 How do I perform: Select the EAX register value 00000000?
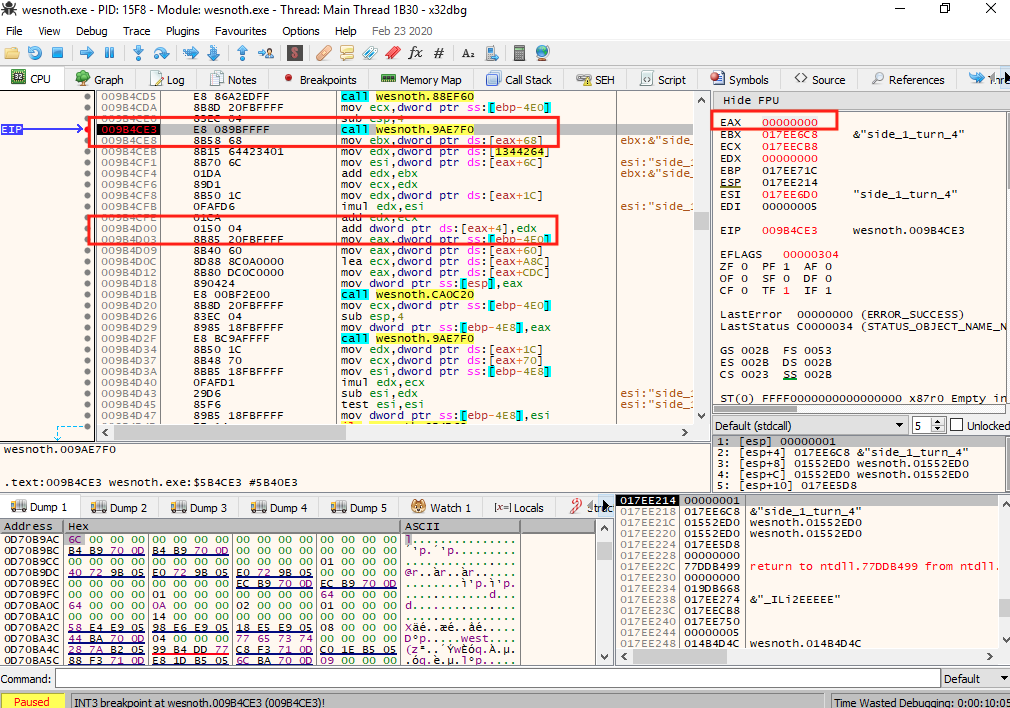[x=790, y=122]
